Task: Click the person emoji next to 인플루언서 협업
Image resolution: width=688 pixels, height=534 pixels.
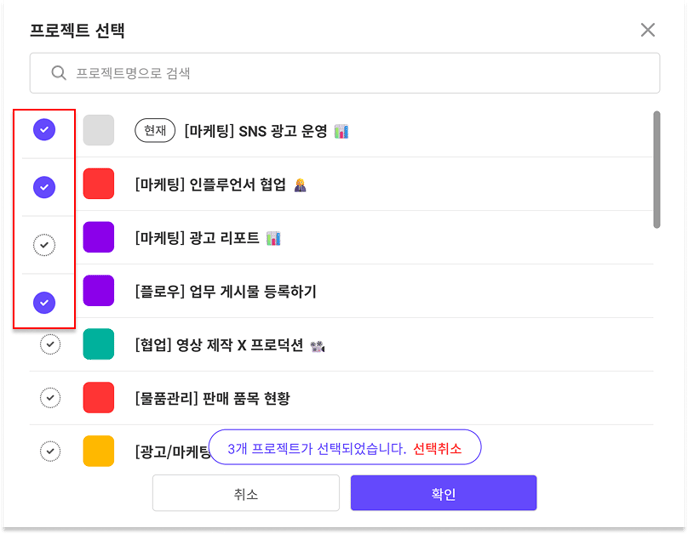Action: click(x=300, y=185)
